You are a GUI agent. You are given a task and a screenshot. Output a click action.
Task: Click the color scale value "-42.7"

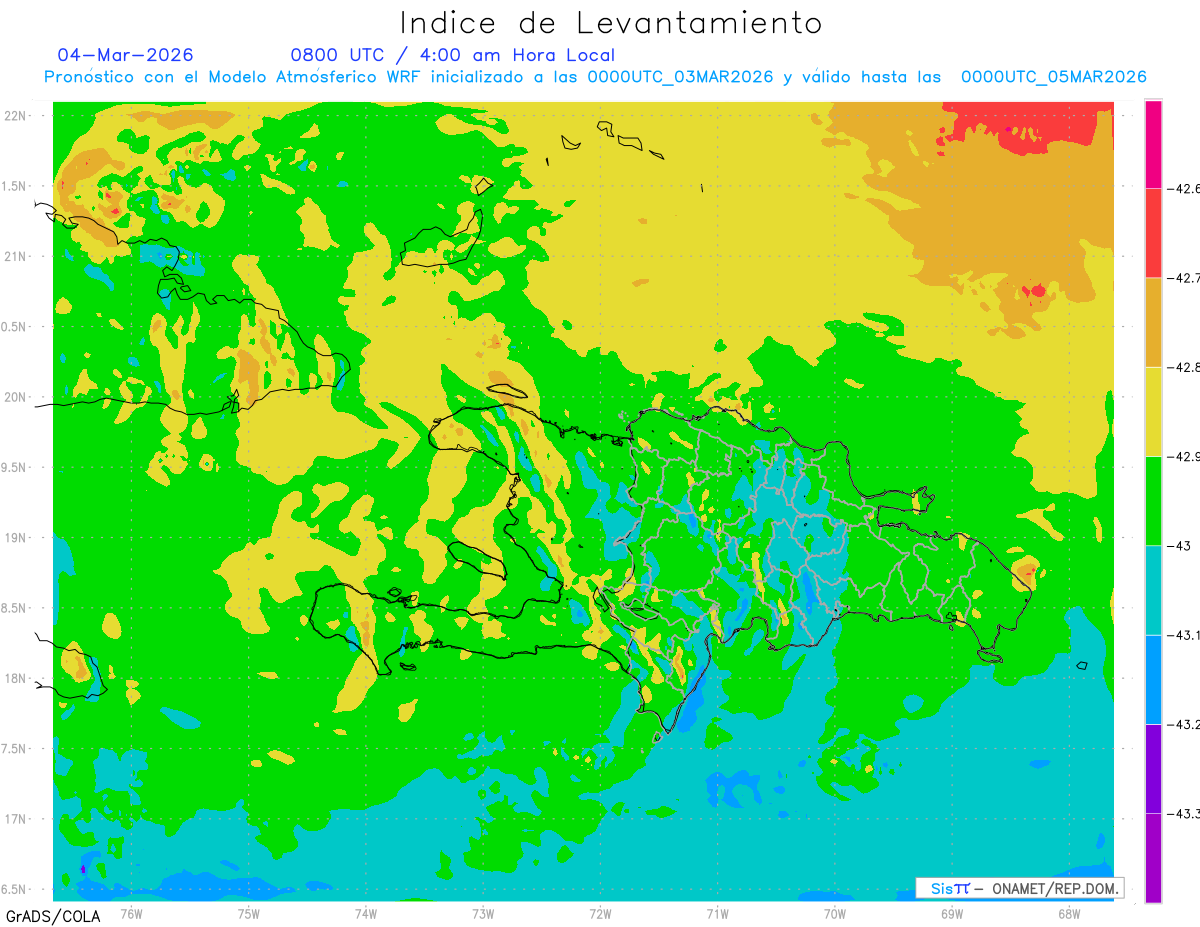[x=1186, y=278]
